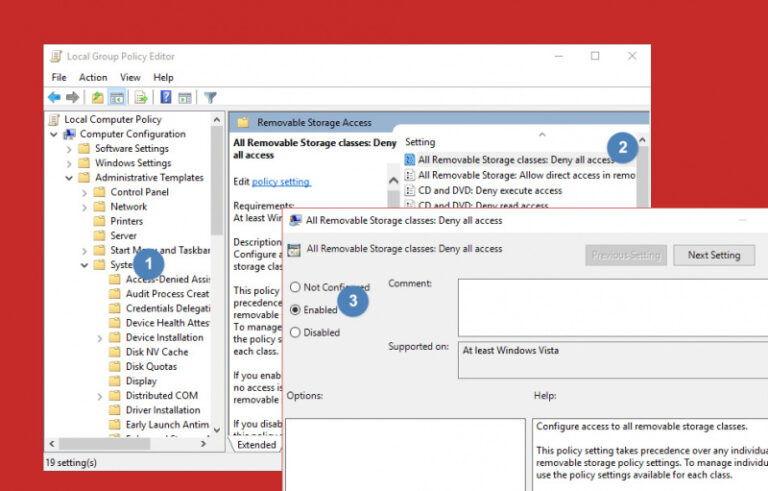768x491 pixels.
Task: Click the Up One Level folder icon
Action: pos(97,97)
